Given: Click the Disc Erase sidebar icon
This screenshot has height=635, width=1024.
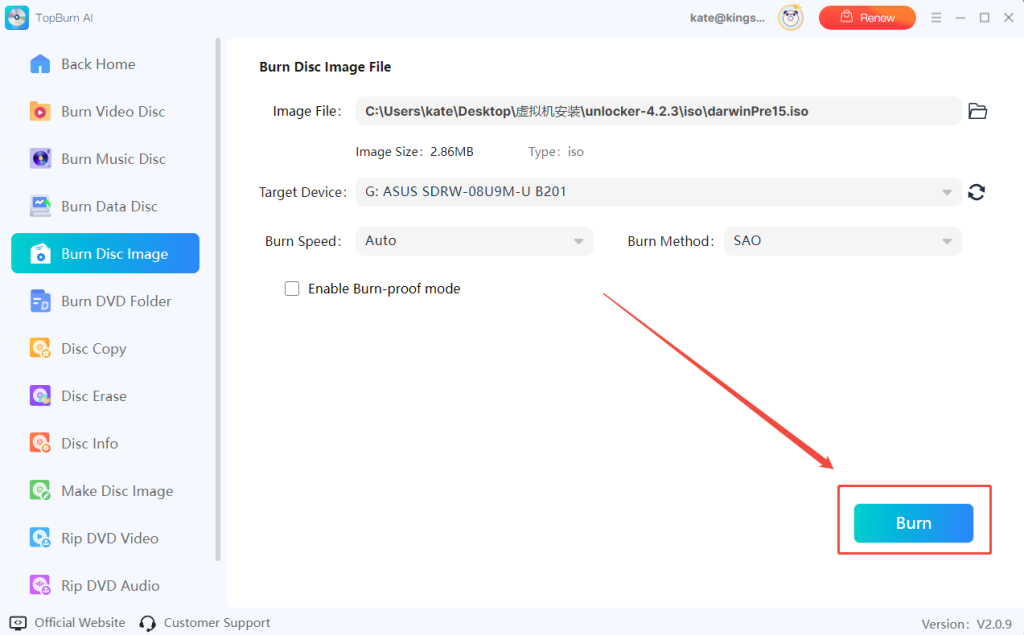Looking at the screenshot, I should click(40, 396).
